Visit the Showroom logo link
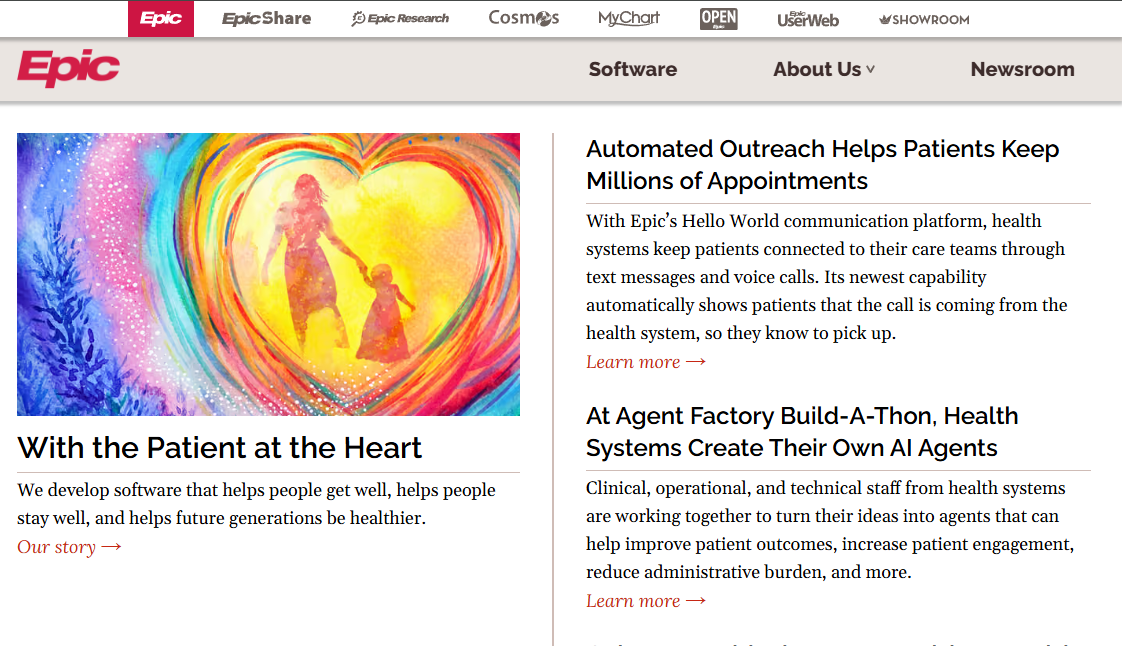This screenshot has height=646, width=1122. [x=924, y=19]
